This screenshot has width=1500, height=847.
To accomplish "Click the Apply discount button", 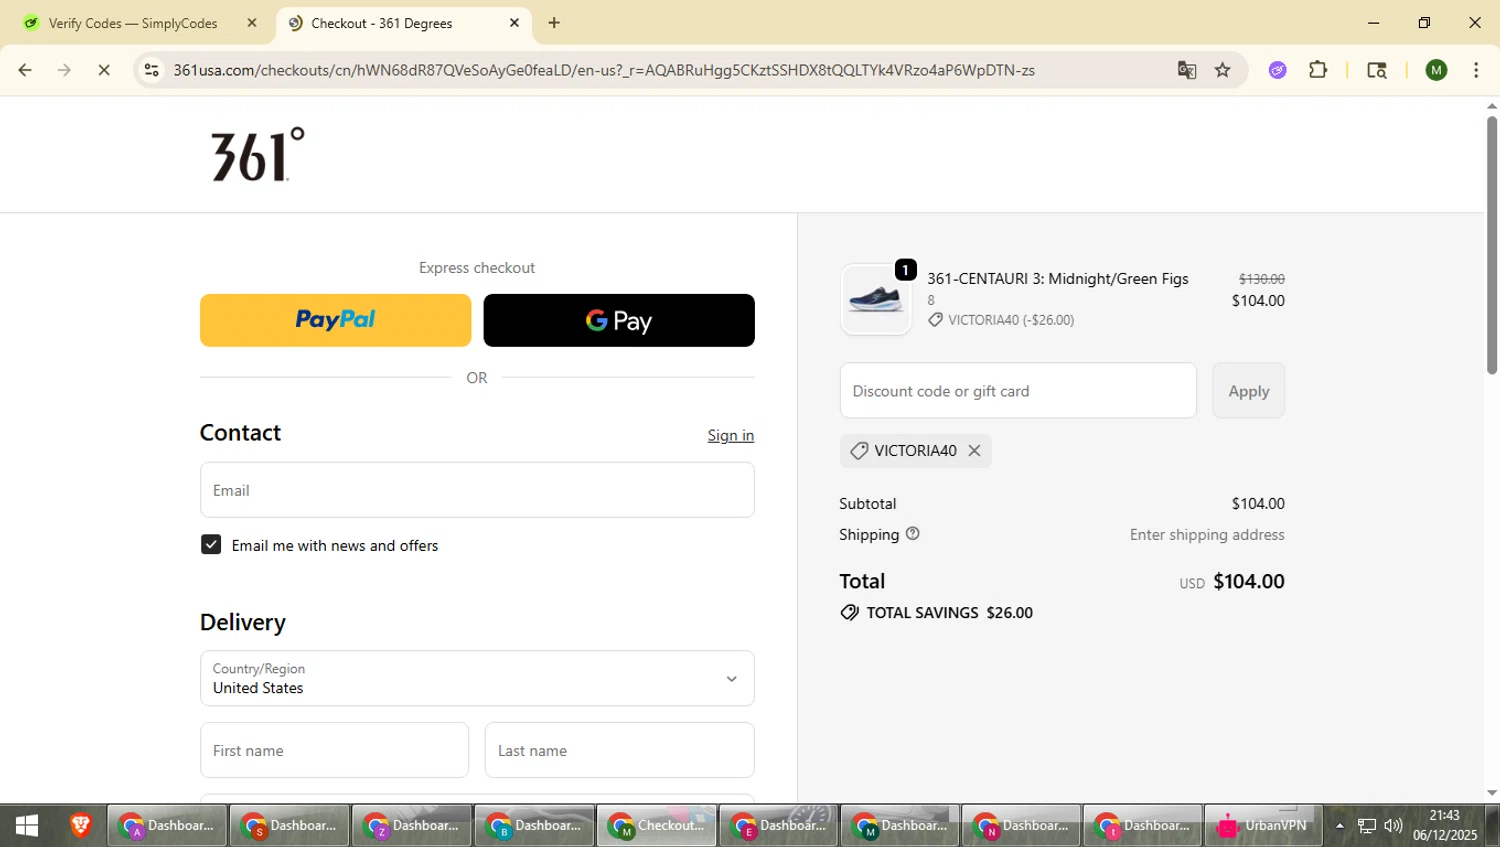I will [x=1249, y=391].
